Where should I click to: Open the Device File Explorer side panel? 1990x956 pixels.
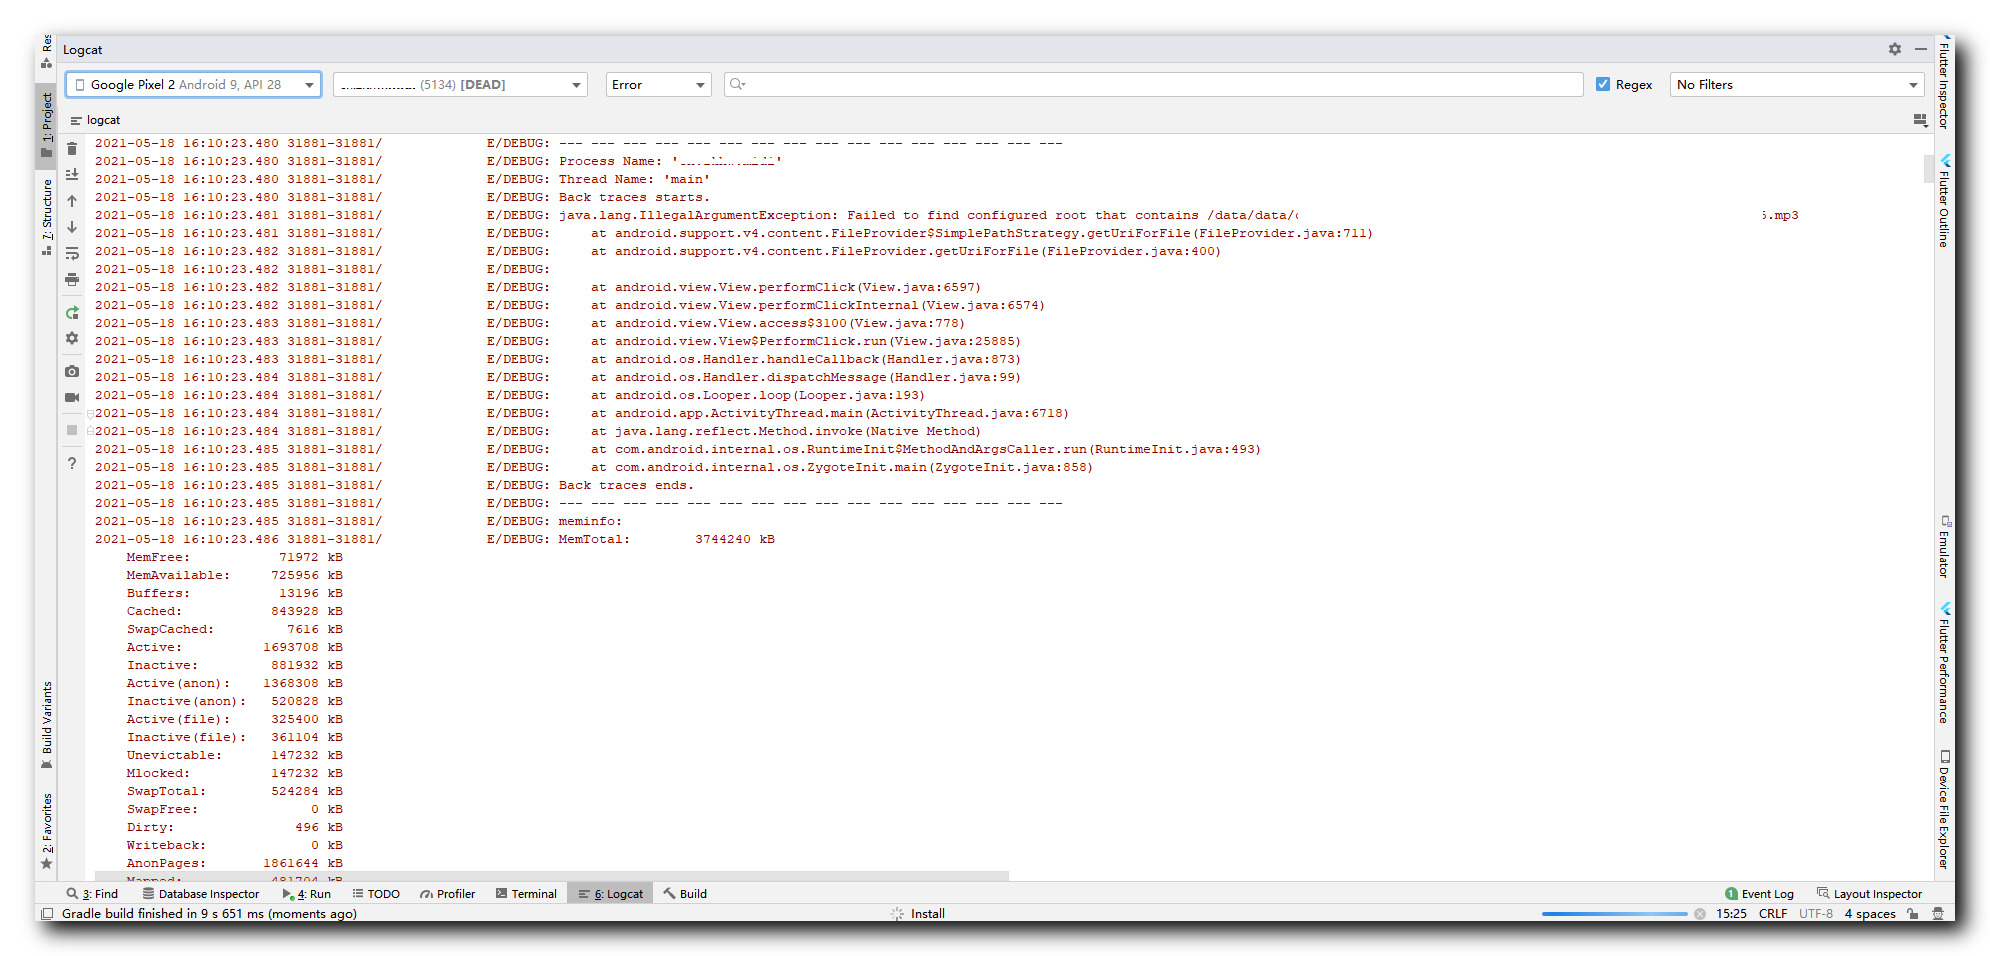coord(1944,808)
